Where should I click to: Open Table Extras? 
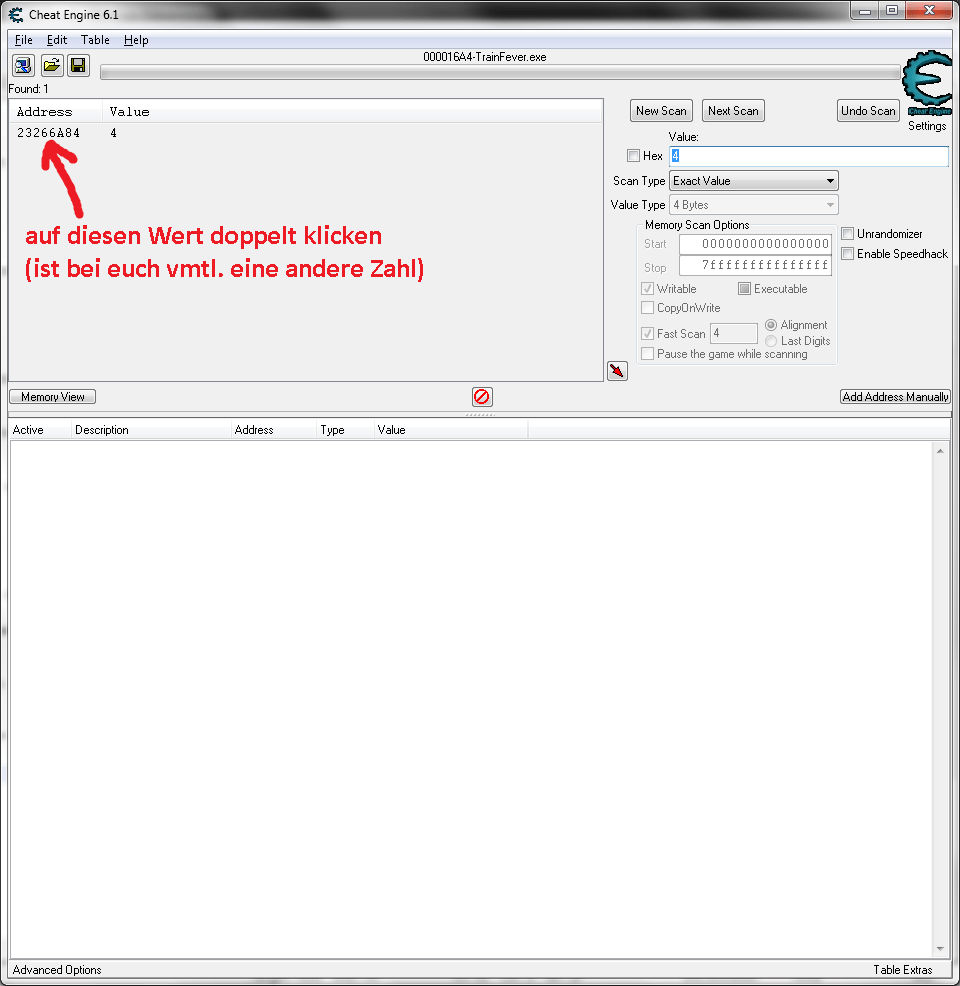[x=902, y=970]
